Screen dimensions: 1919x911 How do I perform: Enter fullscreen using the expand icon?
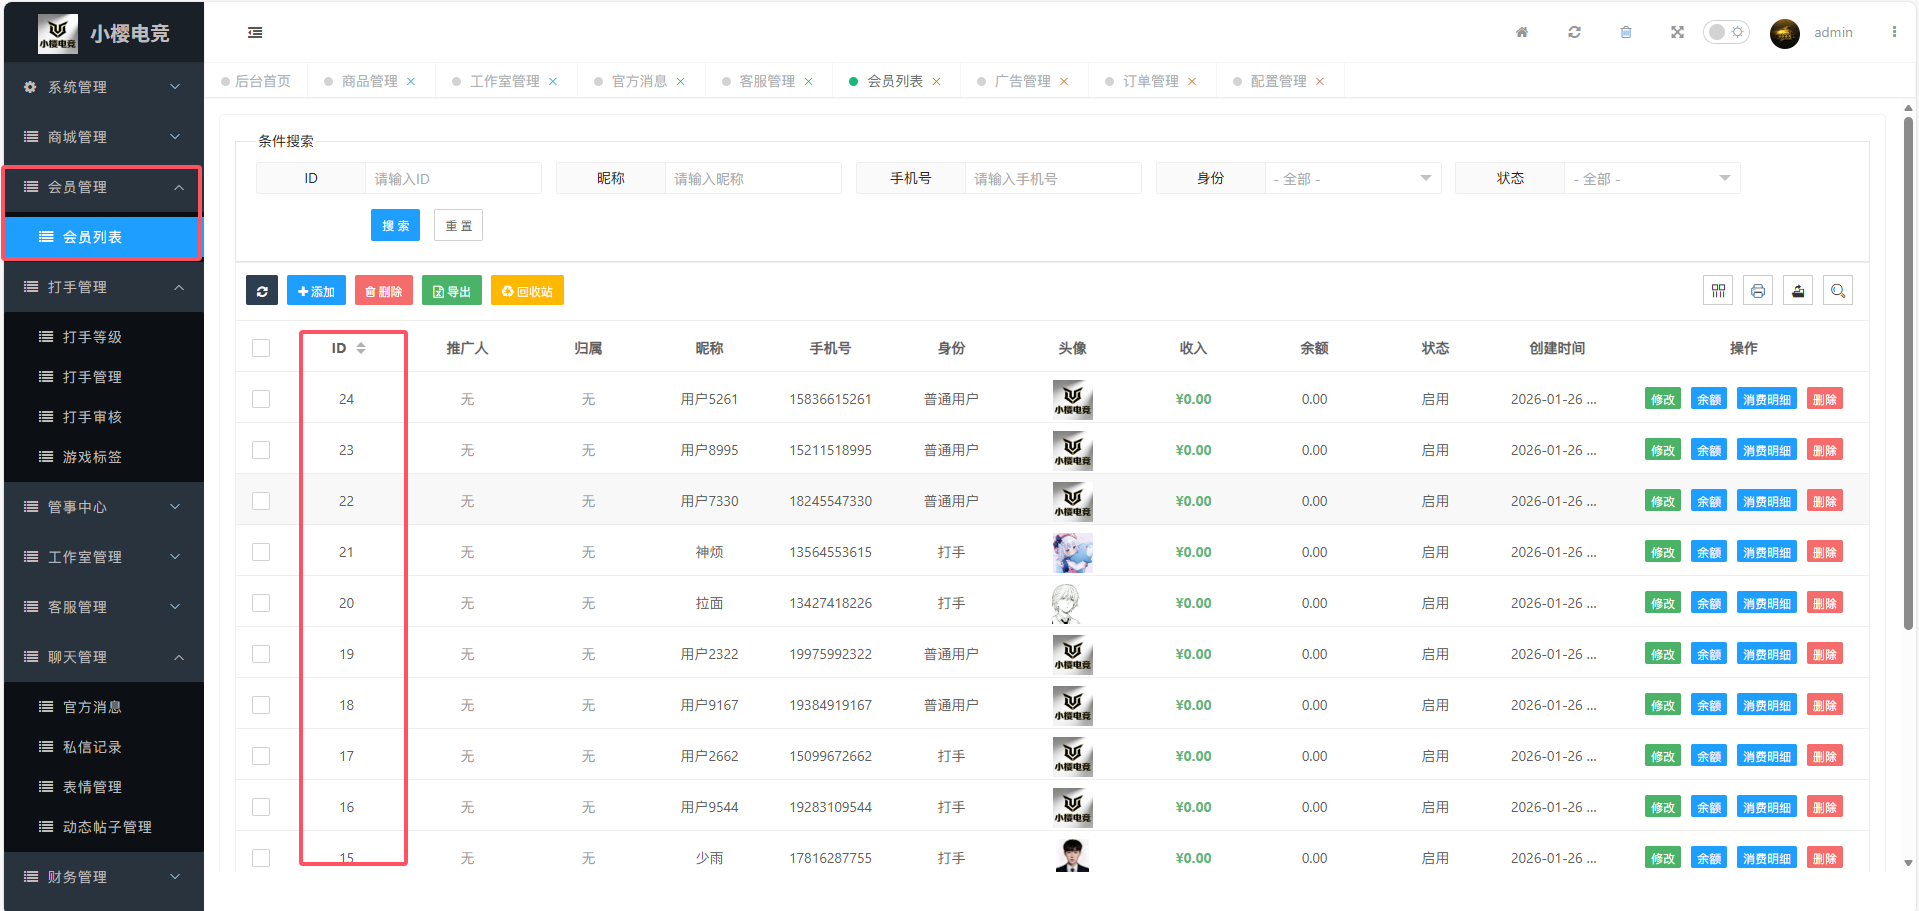pos(1677,32)
